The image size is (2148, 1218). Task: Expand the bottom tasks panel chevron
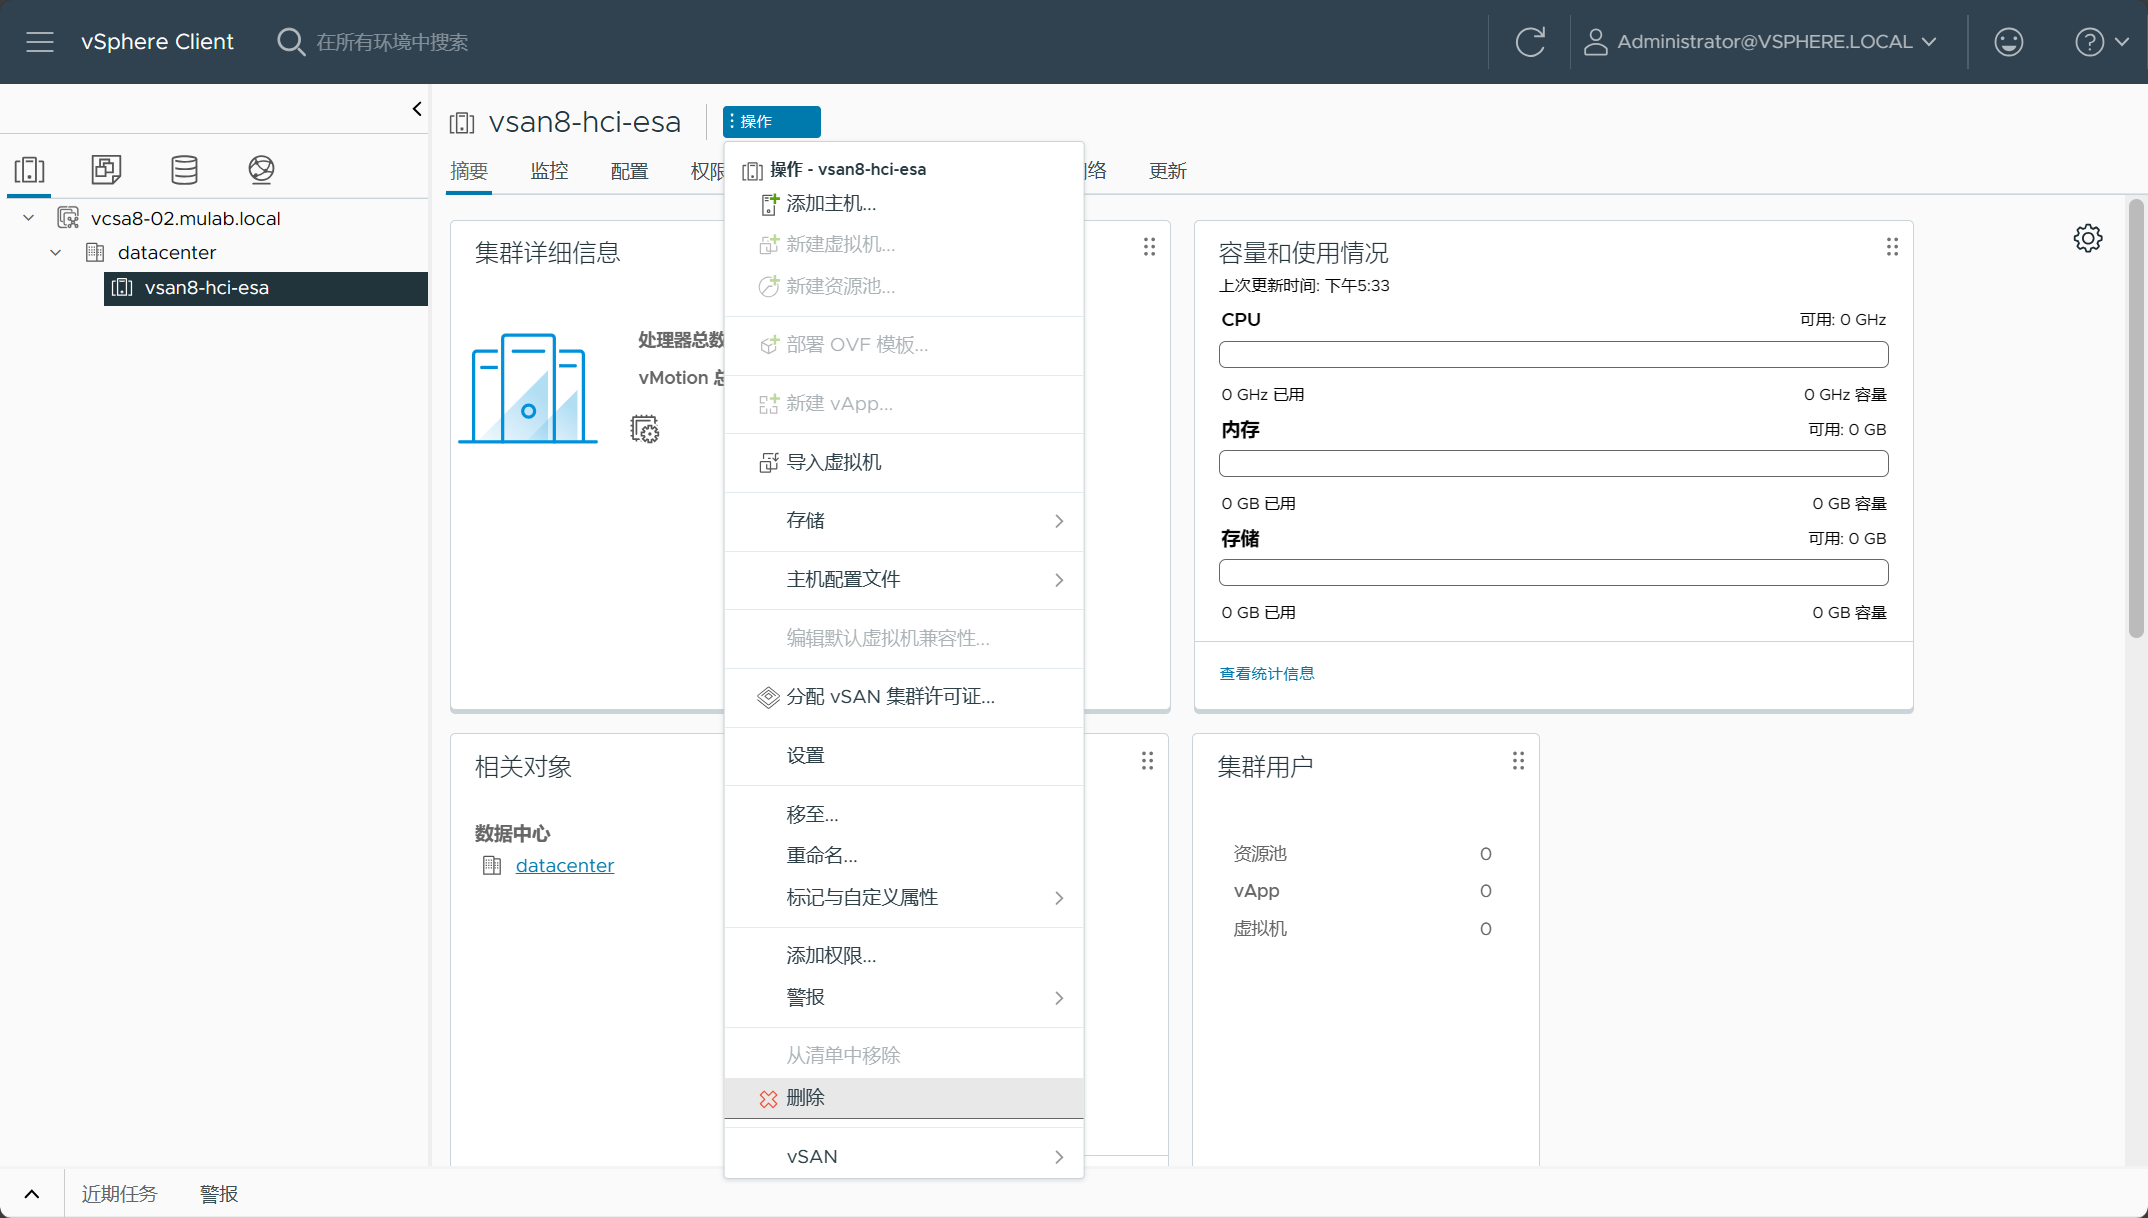click(32, 1194)
